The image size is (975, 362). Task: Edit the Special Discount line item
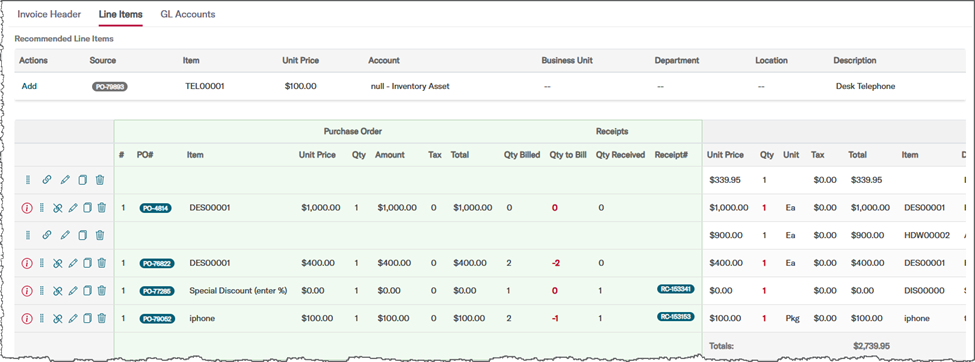(x=73, y=290)
